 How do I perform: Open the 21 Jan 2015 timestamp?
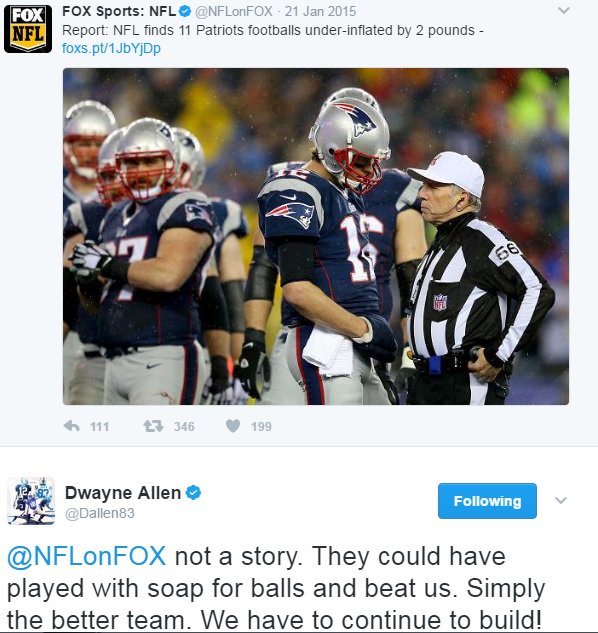[x=320, y=11]
